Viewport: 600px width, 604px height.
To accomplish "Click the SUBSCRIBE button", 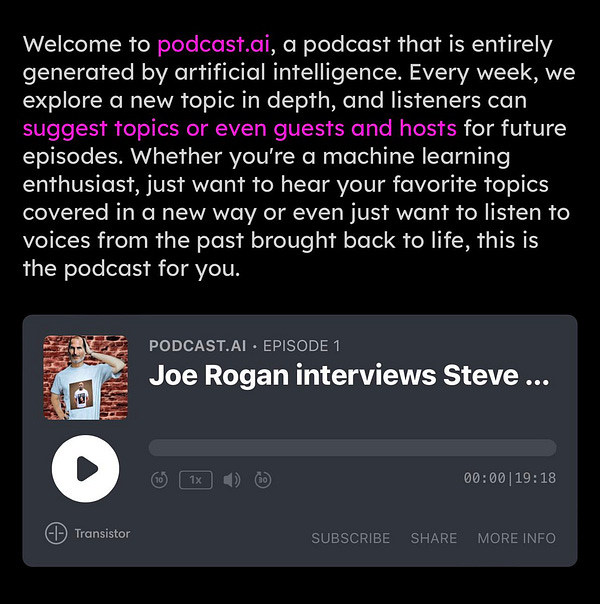I will point(350,538).
